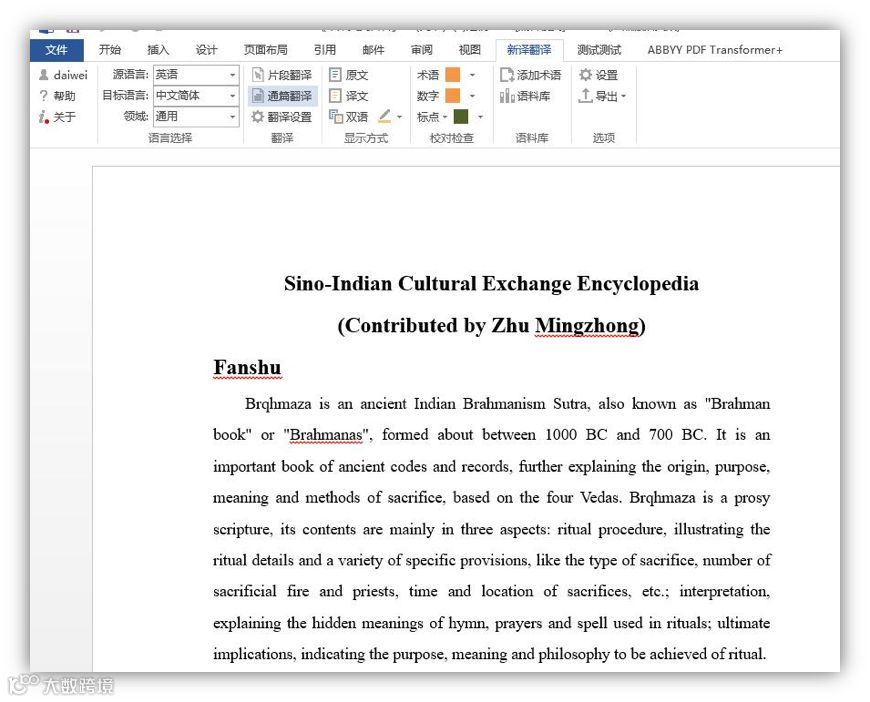
Task: Click the word "philosophy" in last line
Action: tap(574, 654)
